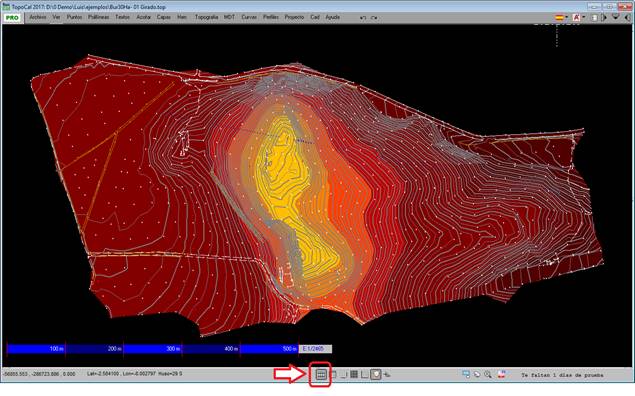Click the magnifier zoom icon in status bar

click(x=488, y=375)
